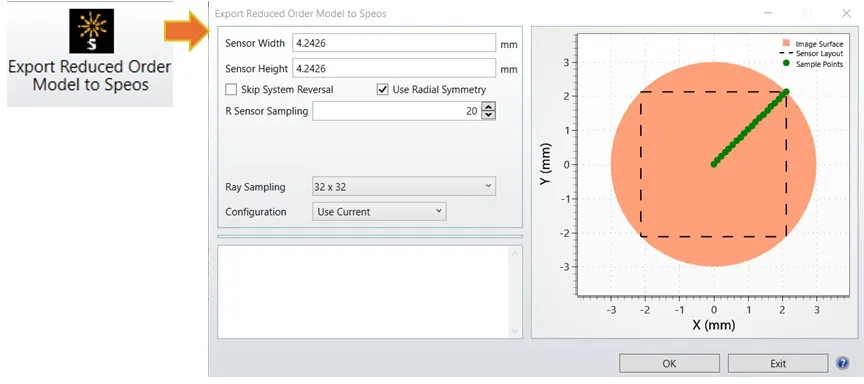This screenshot has height=384, width=864.
Task: Enable the Skip System Reversal checkbox
Action: (231, 89)
